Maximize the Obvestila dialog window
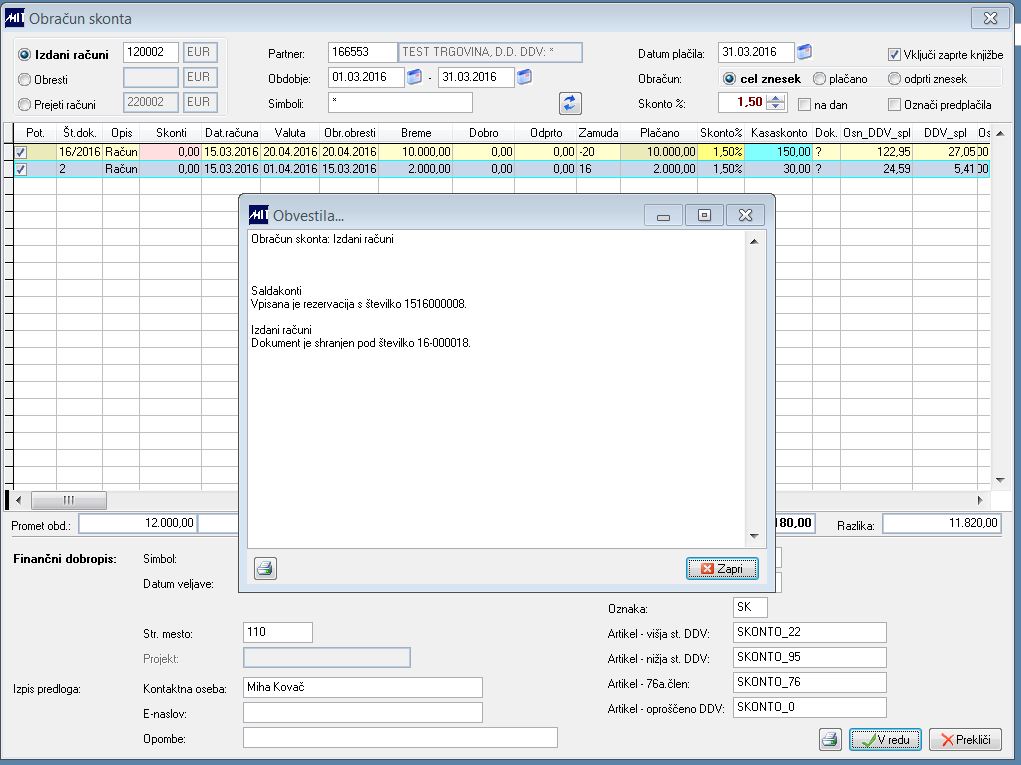 pyautogui.click(x=704, y=215)
